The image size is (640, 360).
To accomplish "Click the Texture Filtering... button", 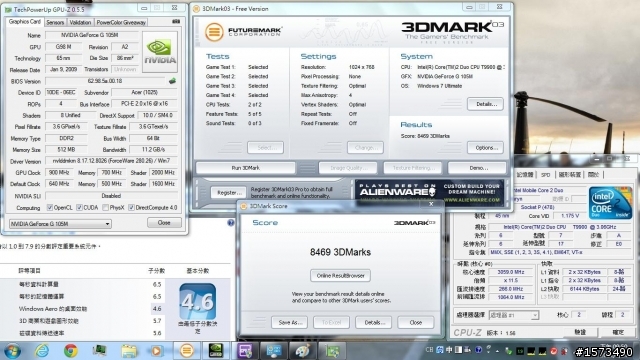I will click(x=413, y=168).
